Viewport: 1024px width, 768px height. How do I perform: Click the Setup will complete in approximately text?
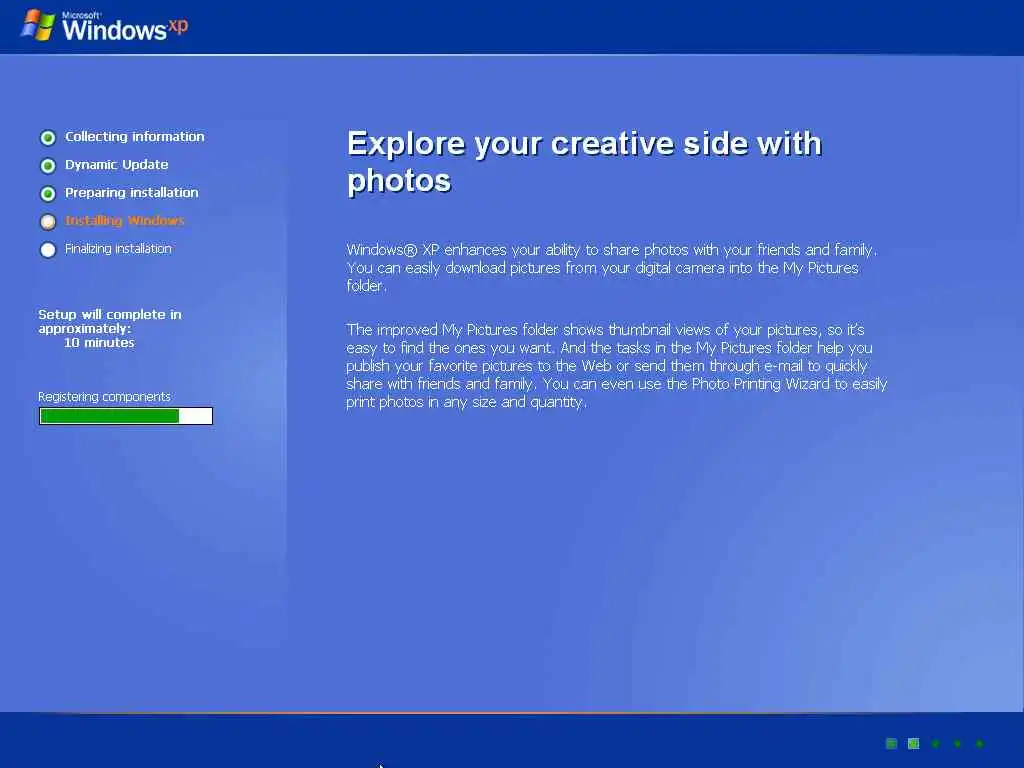(x=110, y=321)
